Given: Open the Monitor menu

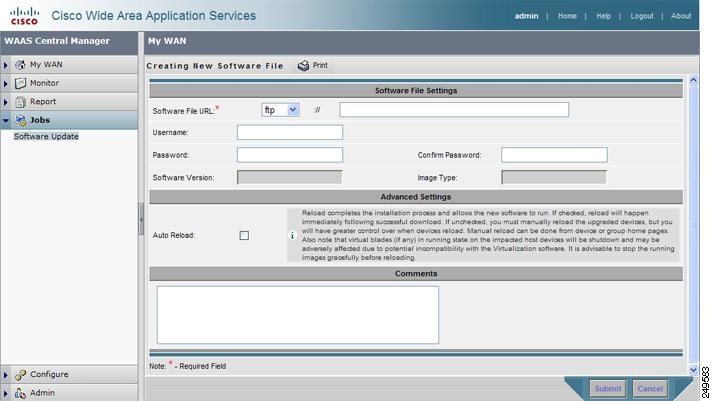Looking at the screenshot, I should click(69, 83).
